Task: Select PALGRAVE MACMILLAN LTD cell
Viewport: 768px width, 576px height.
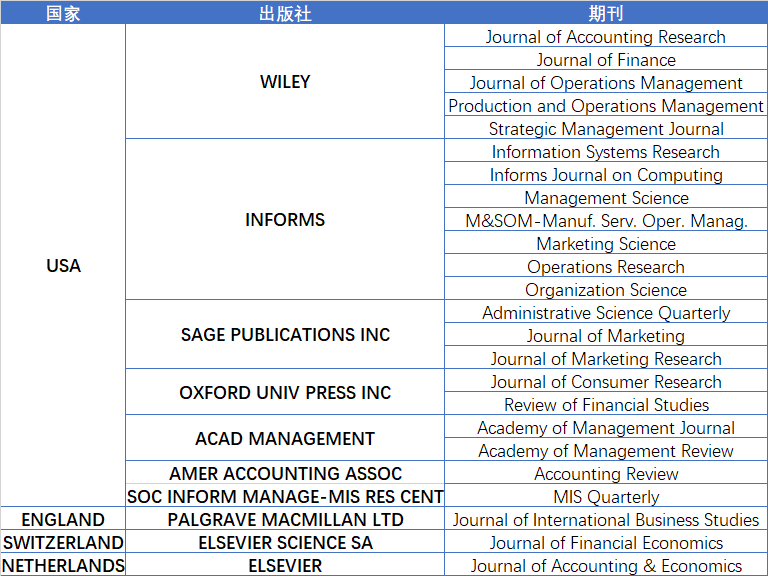Action: coord(285,519)
